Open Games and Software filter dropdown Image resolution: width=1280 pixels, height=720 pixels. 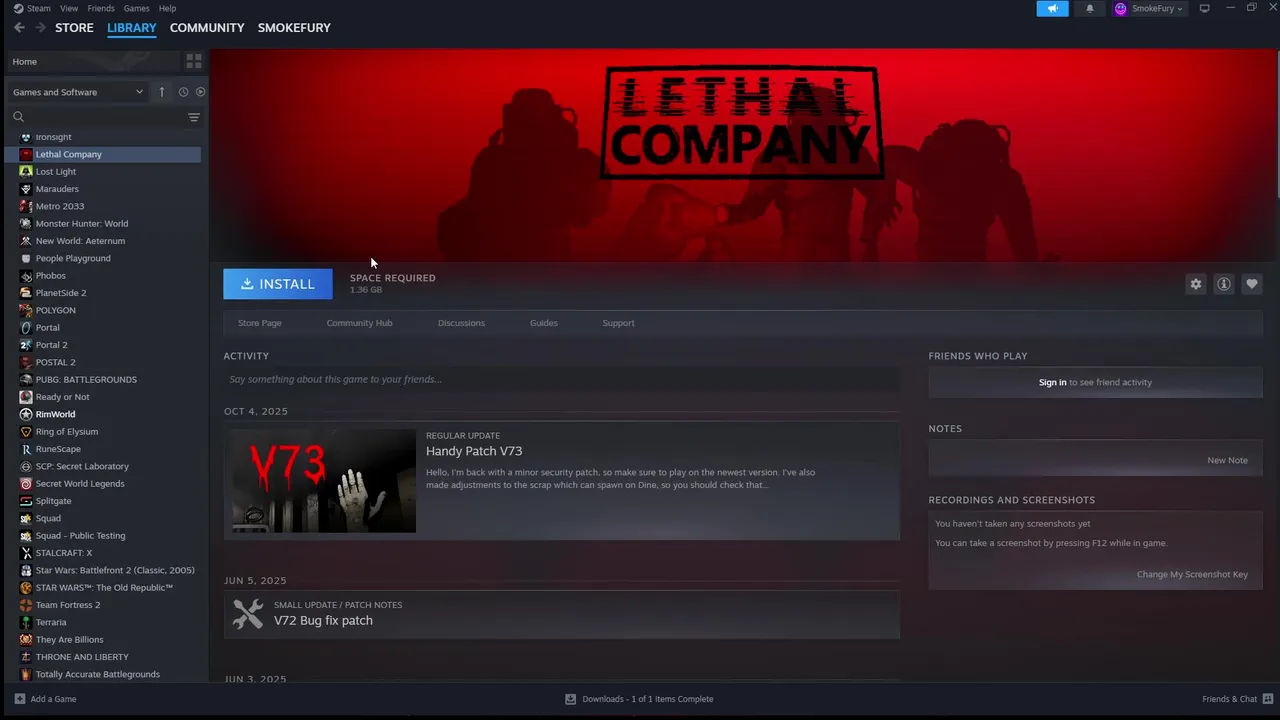click(x=78, y=92)
